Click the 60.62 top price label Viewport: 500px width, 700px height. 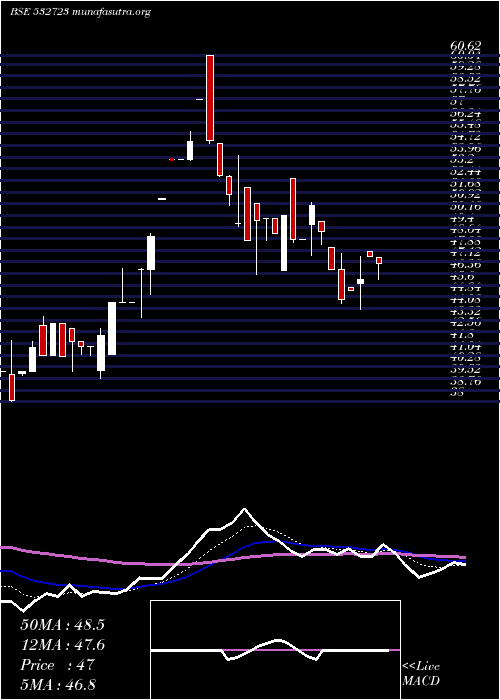pos(466,46)
